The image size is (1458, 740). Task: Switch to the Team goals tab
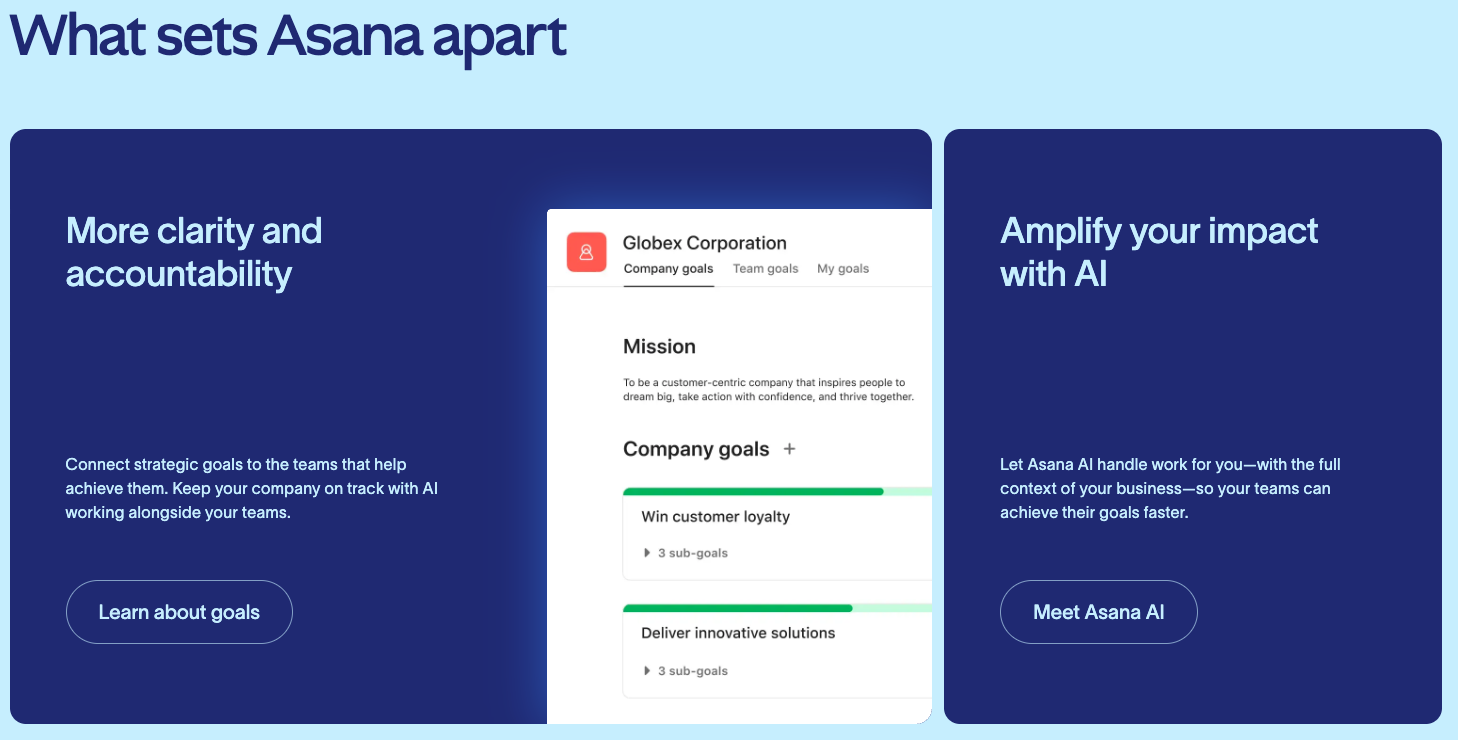[x=765, y=268]
